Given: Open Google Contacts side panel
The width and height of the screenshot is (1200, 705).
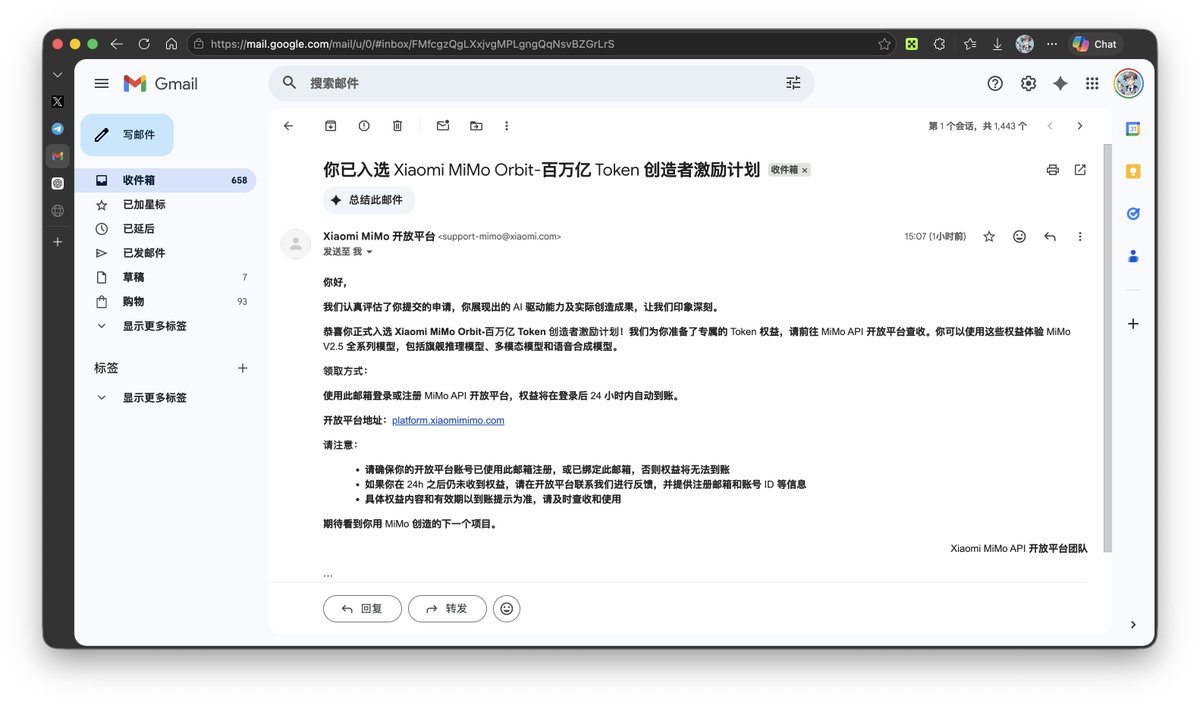Looking at the screenshot, I should tap(1133, 256).
